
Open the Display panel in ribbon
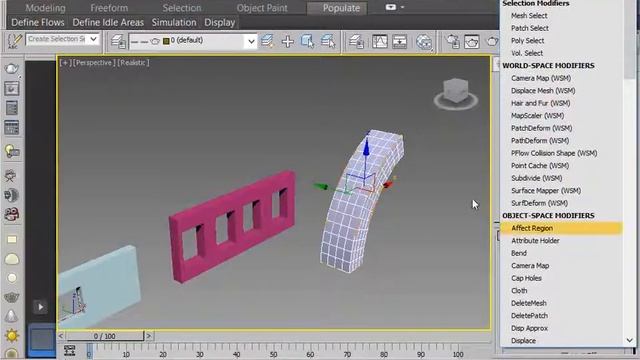pos(220,22)
